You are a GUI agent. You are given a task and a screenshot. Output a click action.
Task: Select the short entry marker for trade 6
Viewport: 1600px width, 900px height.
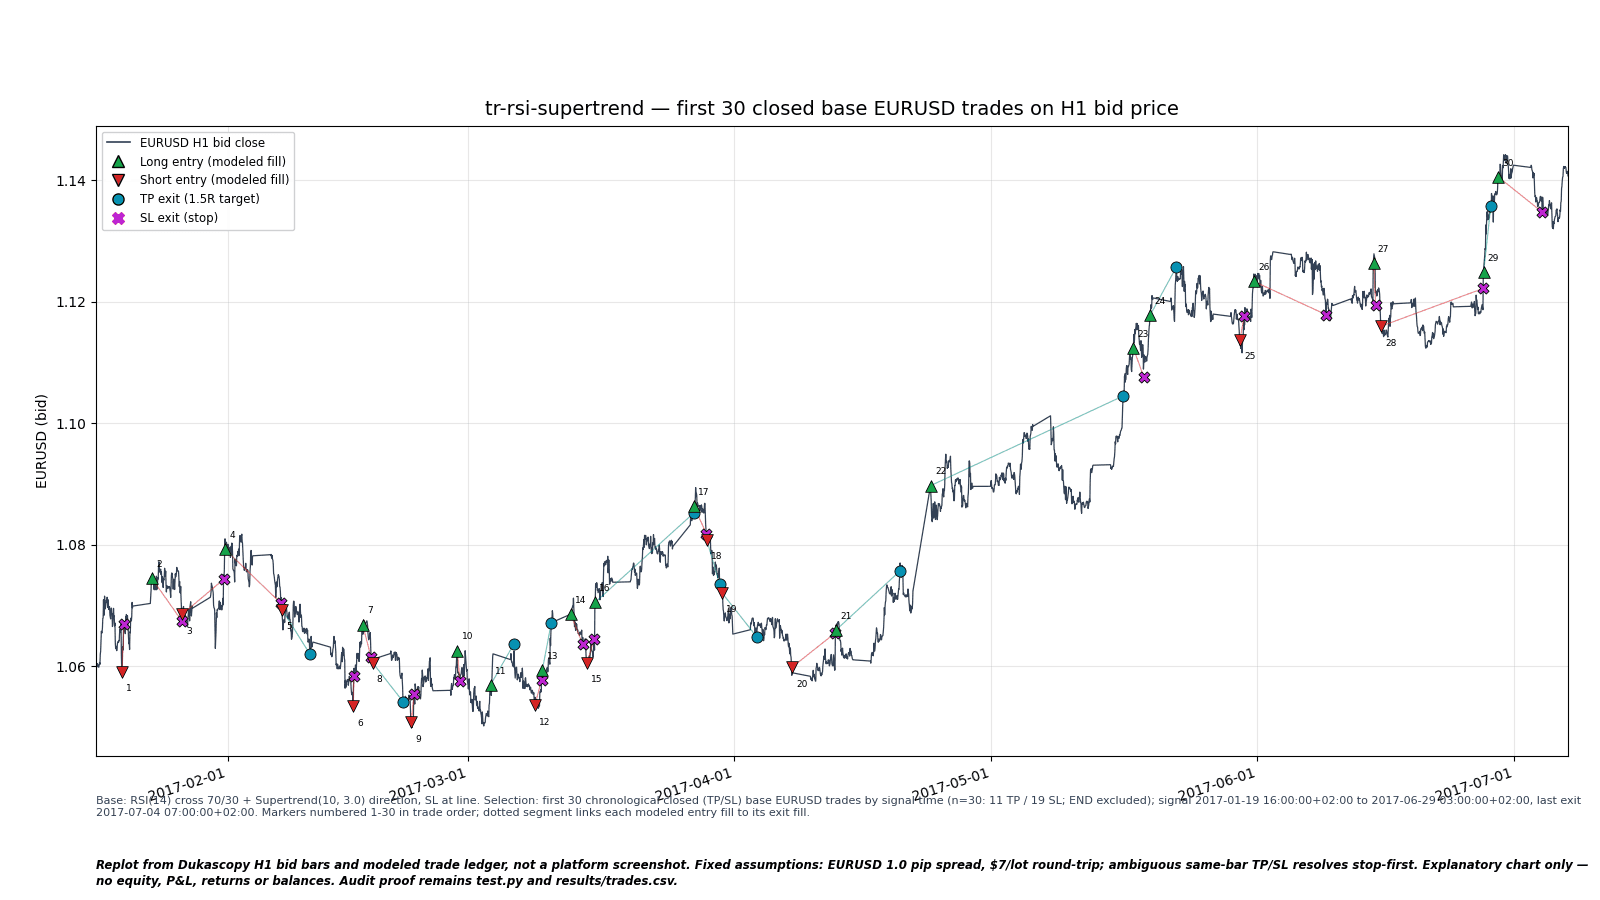pos(353,706)
